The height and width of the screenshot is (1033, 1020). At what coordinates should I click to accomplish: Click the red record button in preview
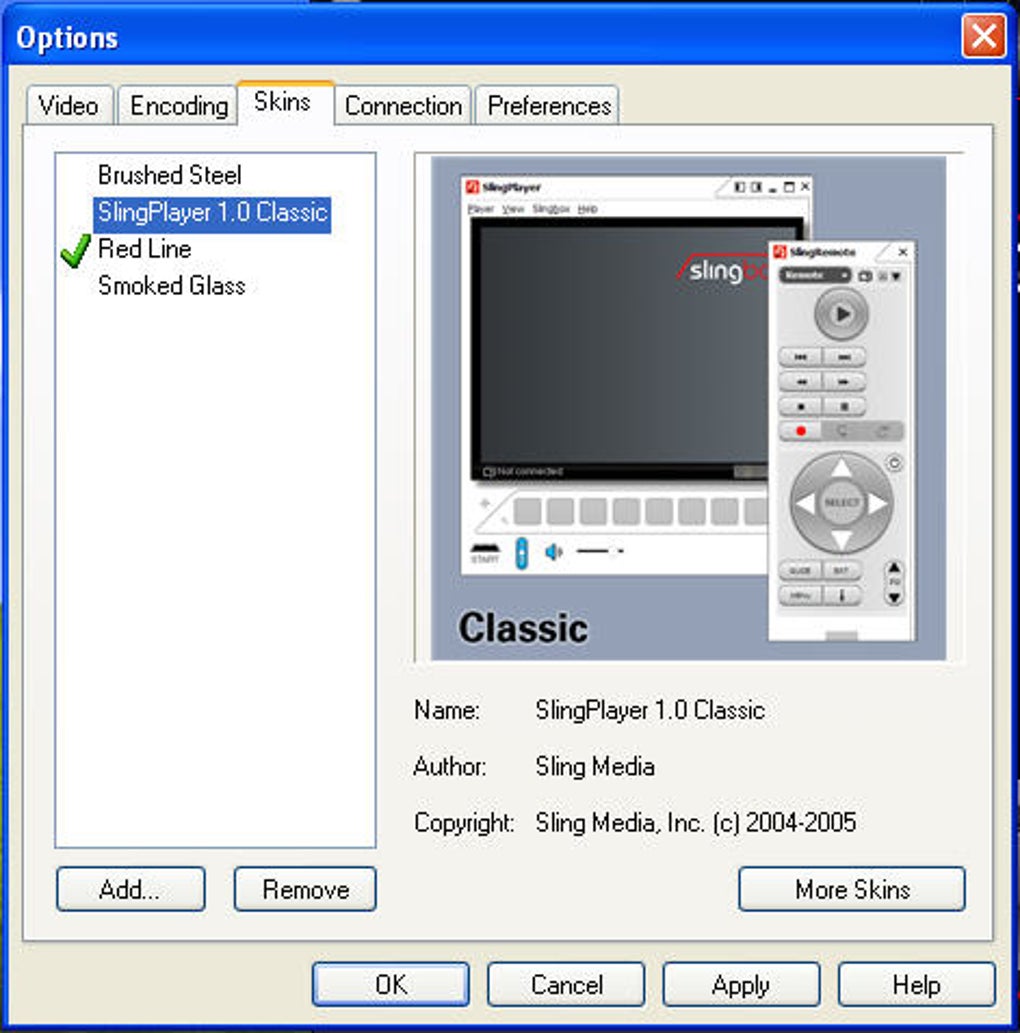[x=801, y=432]
